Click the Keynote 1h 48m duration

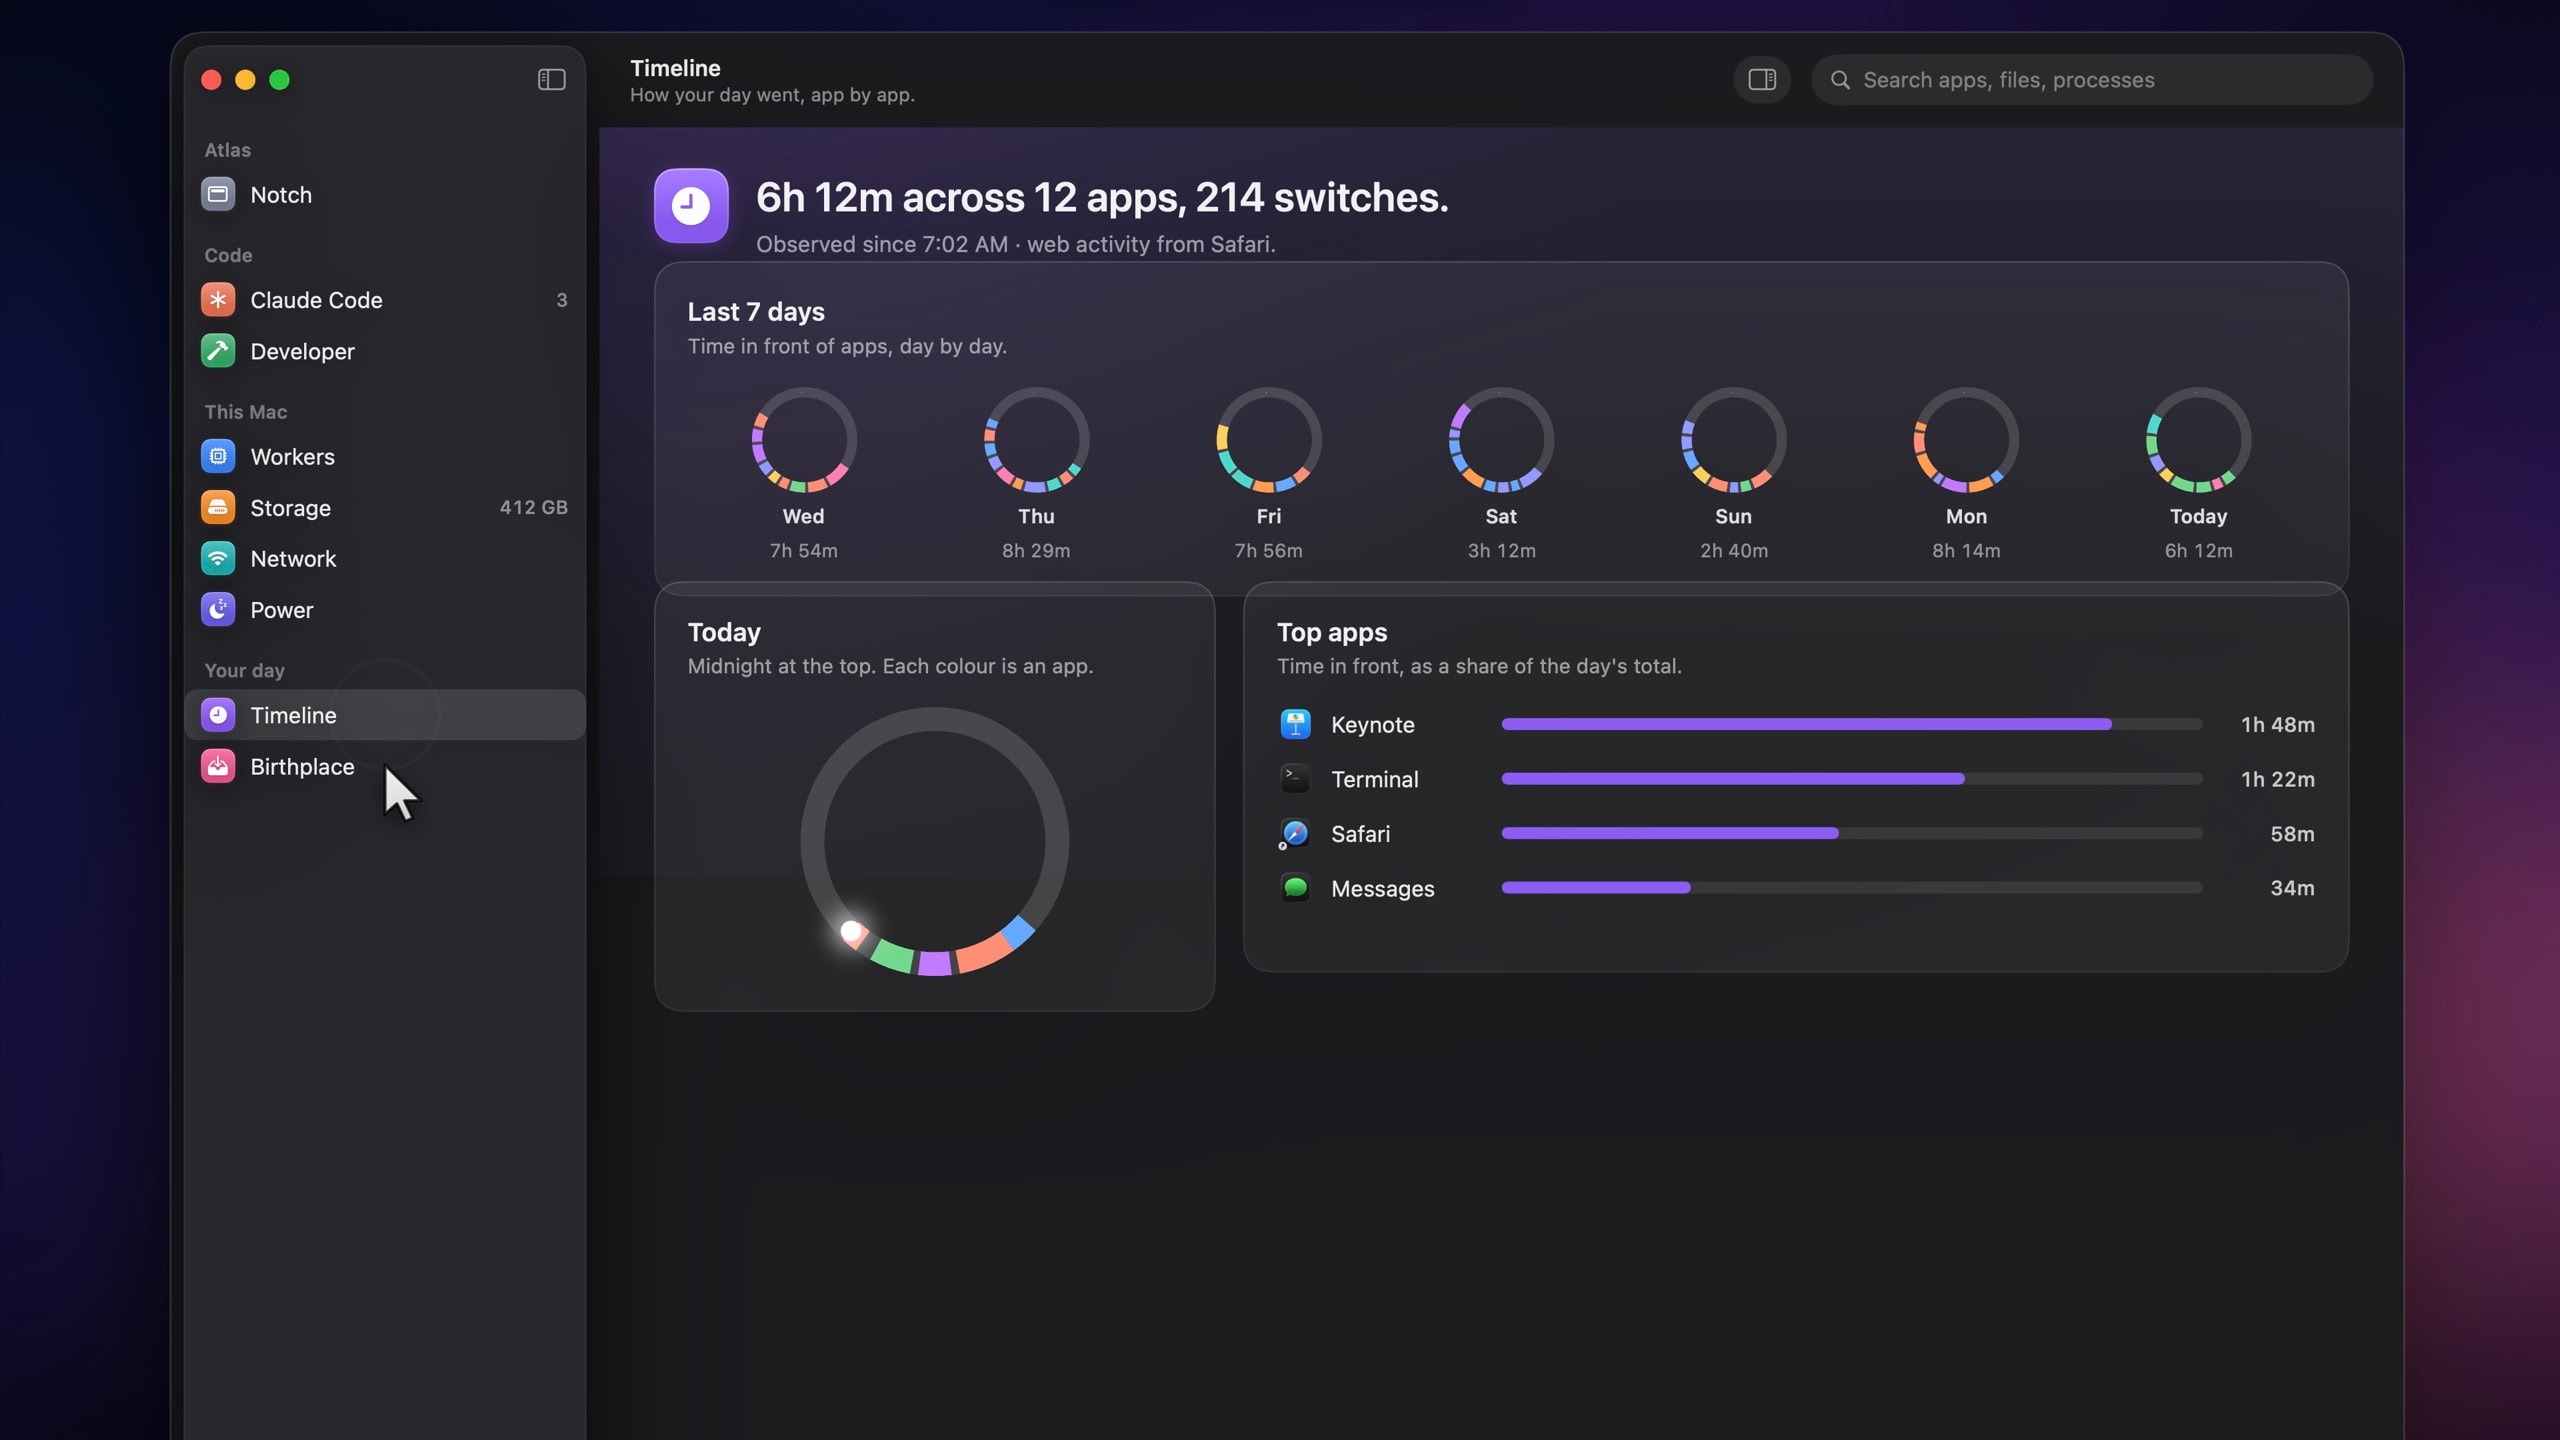(2277, 724)
